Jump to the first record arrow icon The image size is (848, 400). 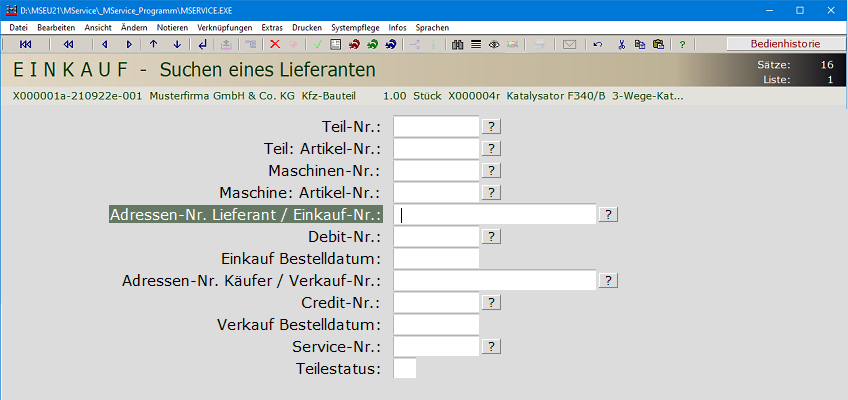pyautogui.click(x=25, y=44)
